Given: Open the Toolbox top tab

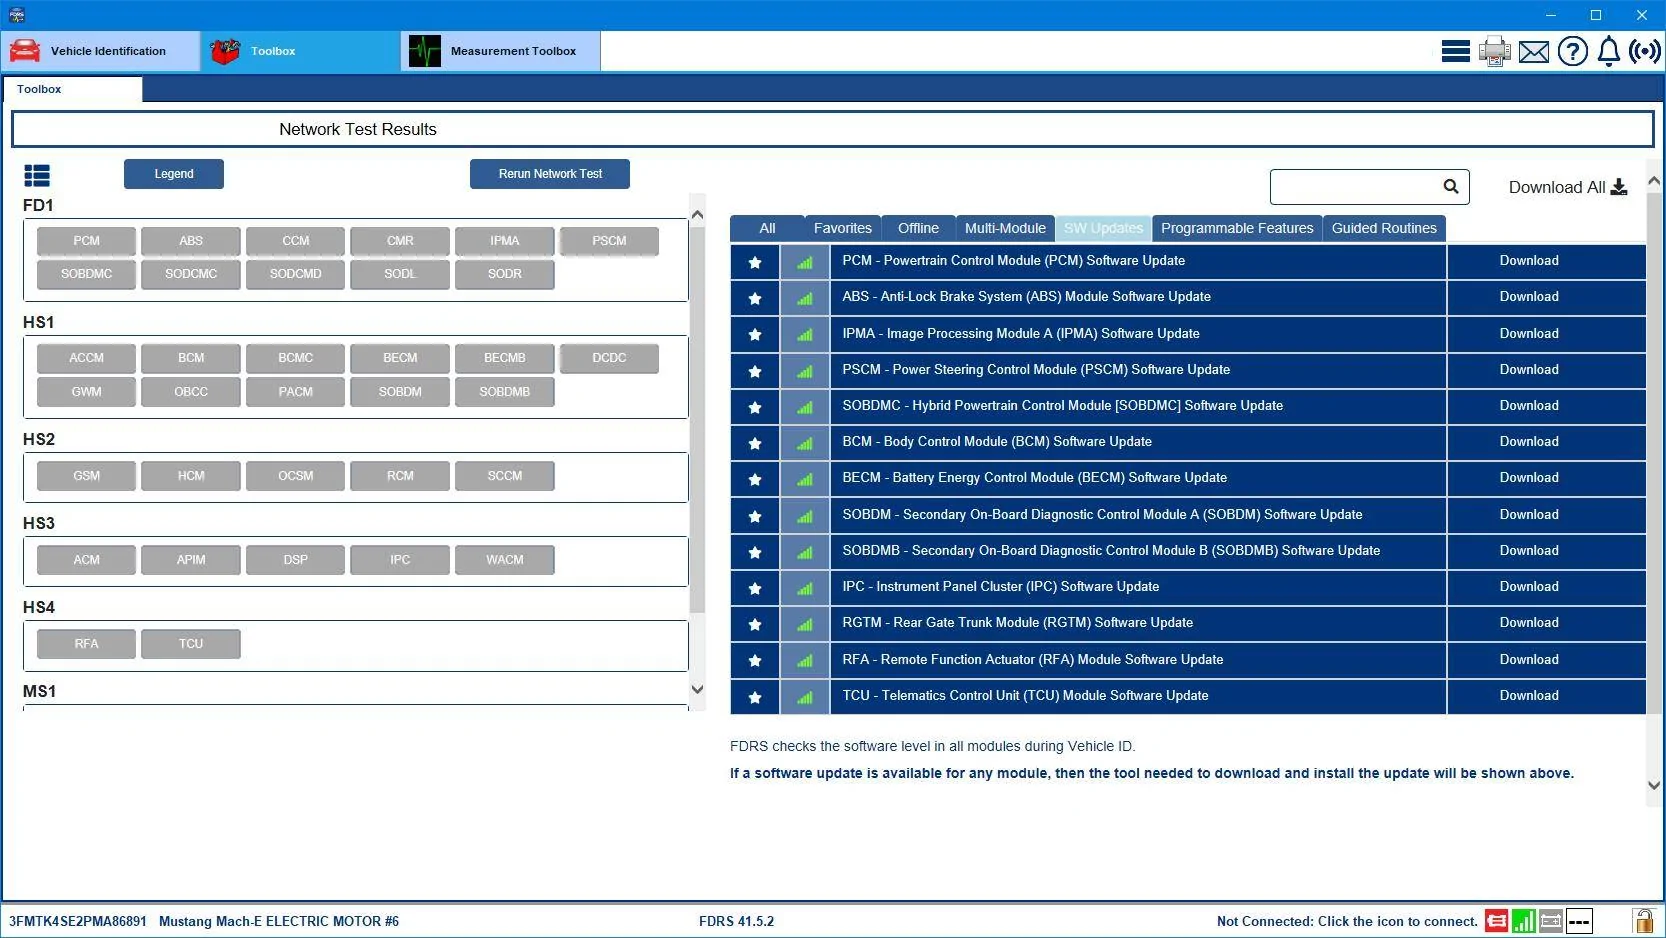Looking at the screenshot, I should (300, 51).
